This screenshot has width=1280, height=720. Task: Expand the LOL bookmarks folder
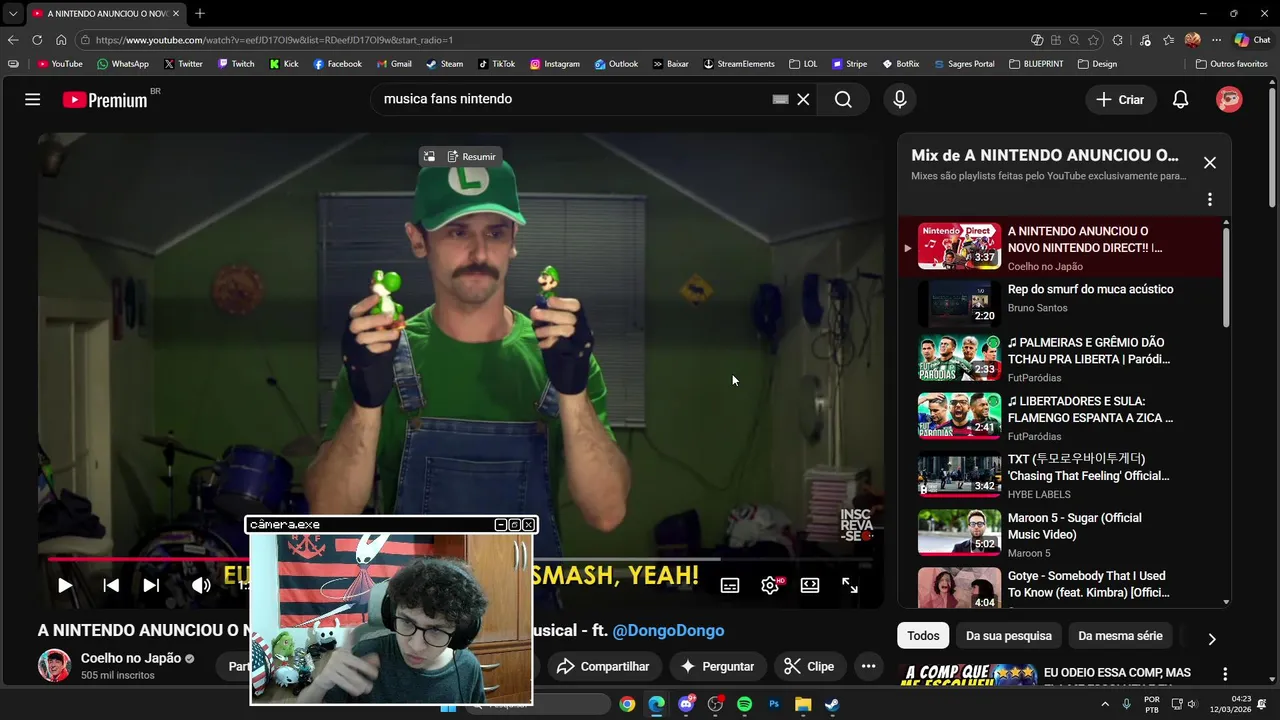point(803,64)
